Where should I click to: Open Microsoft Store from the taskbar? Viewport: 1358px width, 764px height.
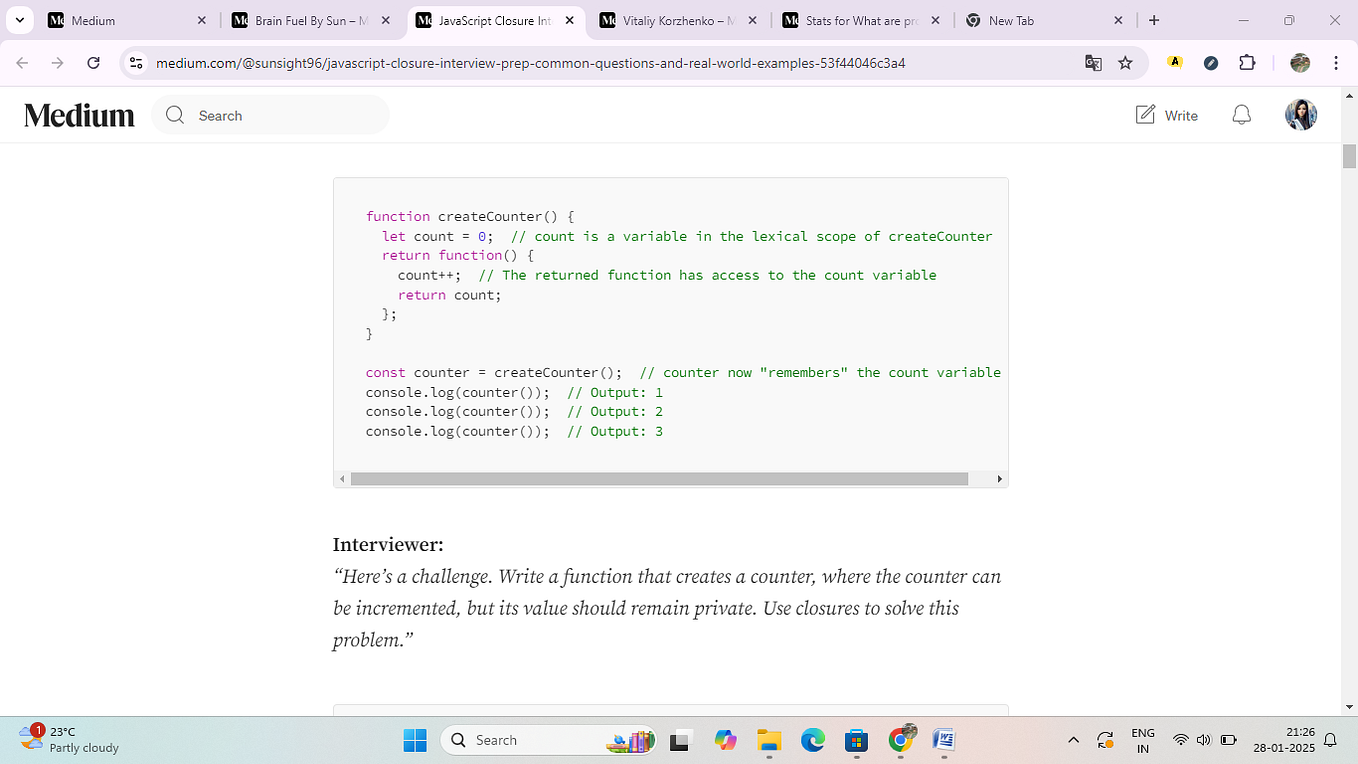(856, 740)
